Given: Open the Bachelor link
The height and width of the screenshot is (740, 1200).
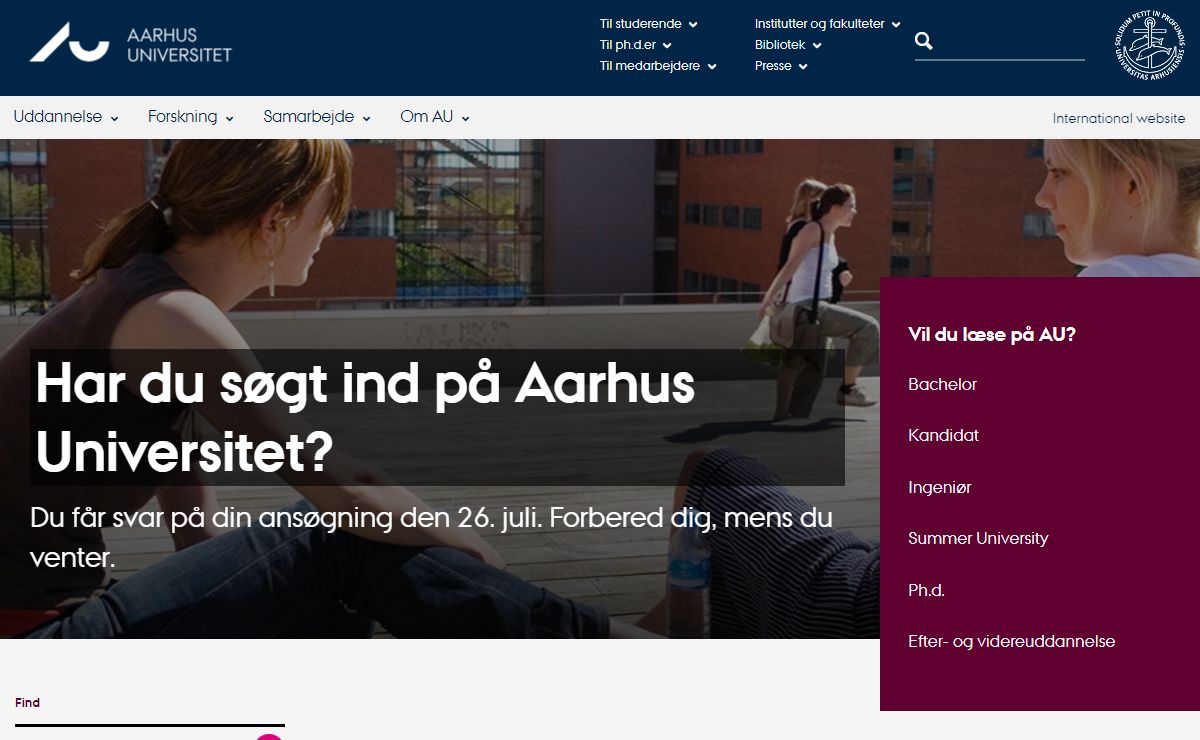Looking at the screenshot, I should coord(942,384).
